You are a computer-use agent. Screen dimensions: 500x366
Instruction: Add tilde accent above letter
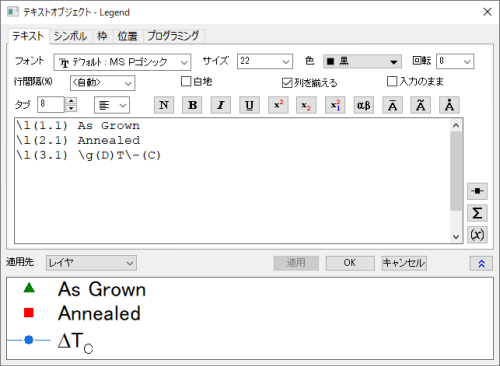(421, 105)
